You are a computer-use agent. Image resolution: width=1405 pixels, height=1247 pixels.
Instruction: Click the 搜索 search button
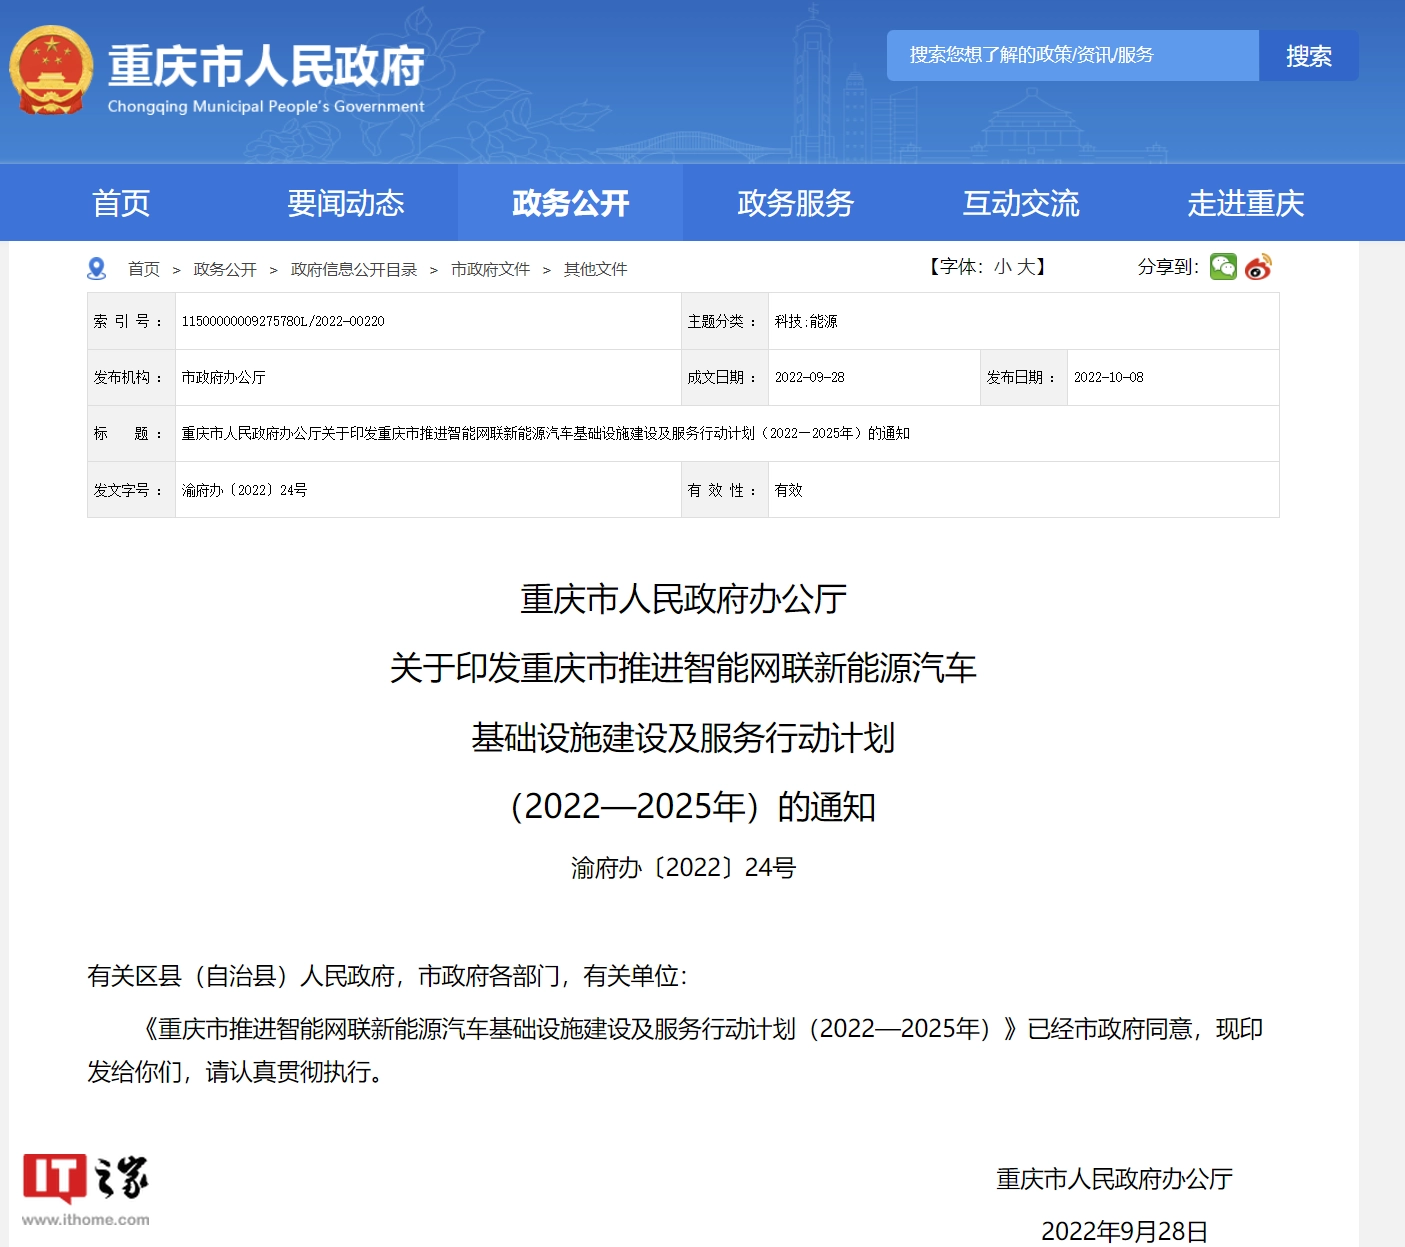click(x=1308, y=56)
